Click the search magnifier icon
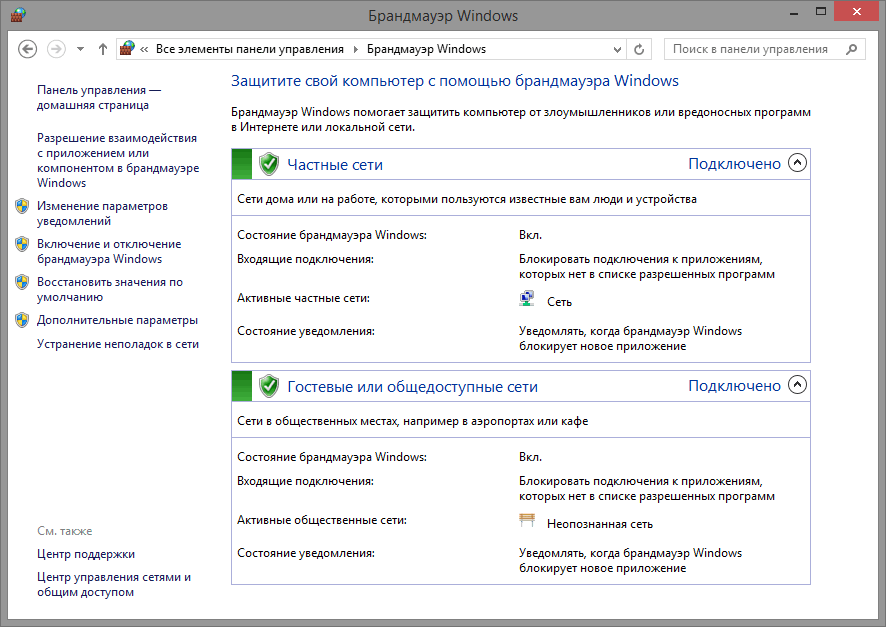Viewport: 886px width, 627px height. coord(852,49)
